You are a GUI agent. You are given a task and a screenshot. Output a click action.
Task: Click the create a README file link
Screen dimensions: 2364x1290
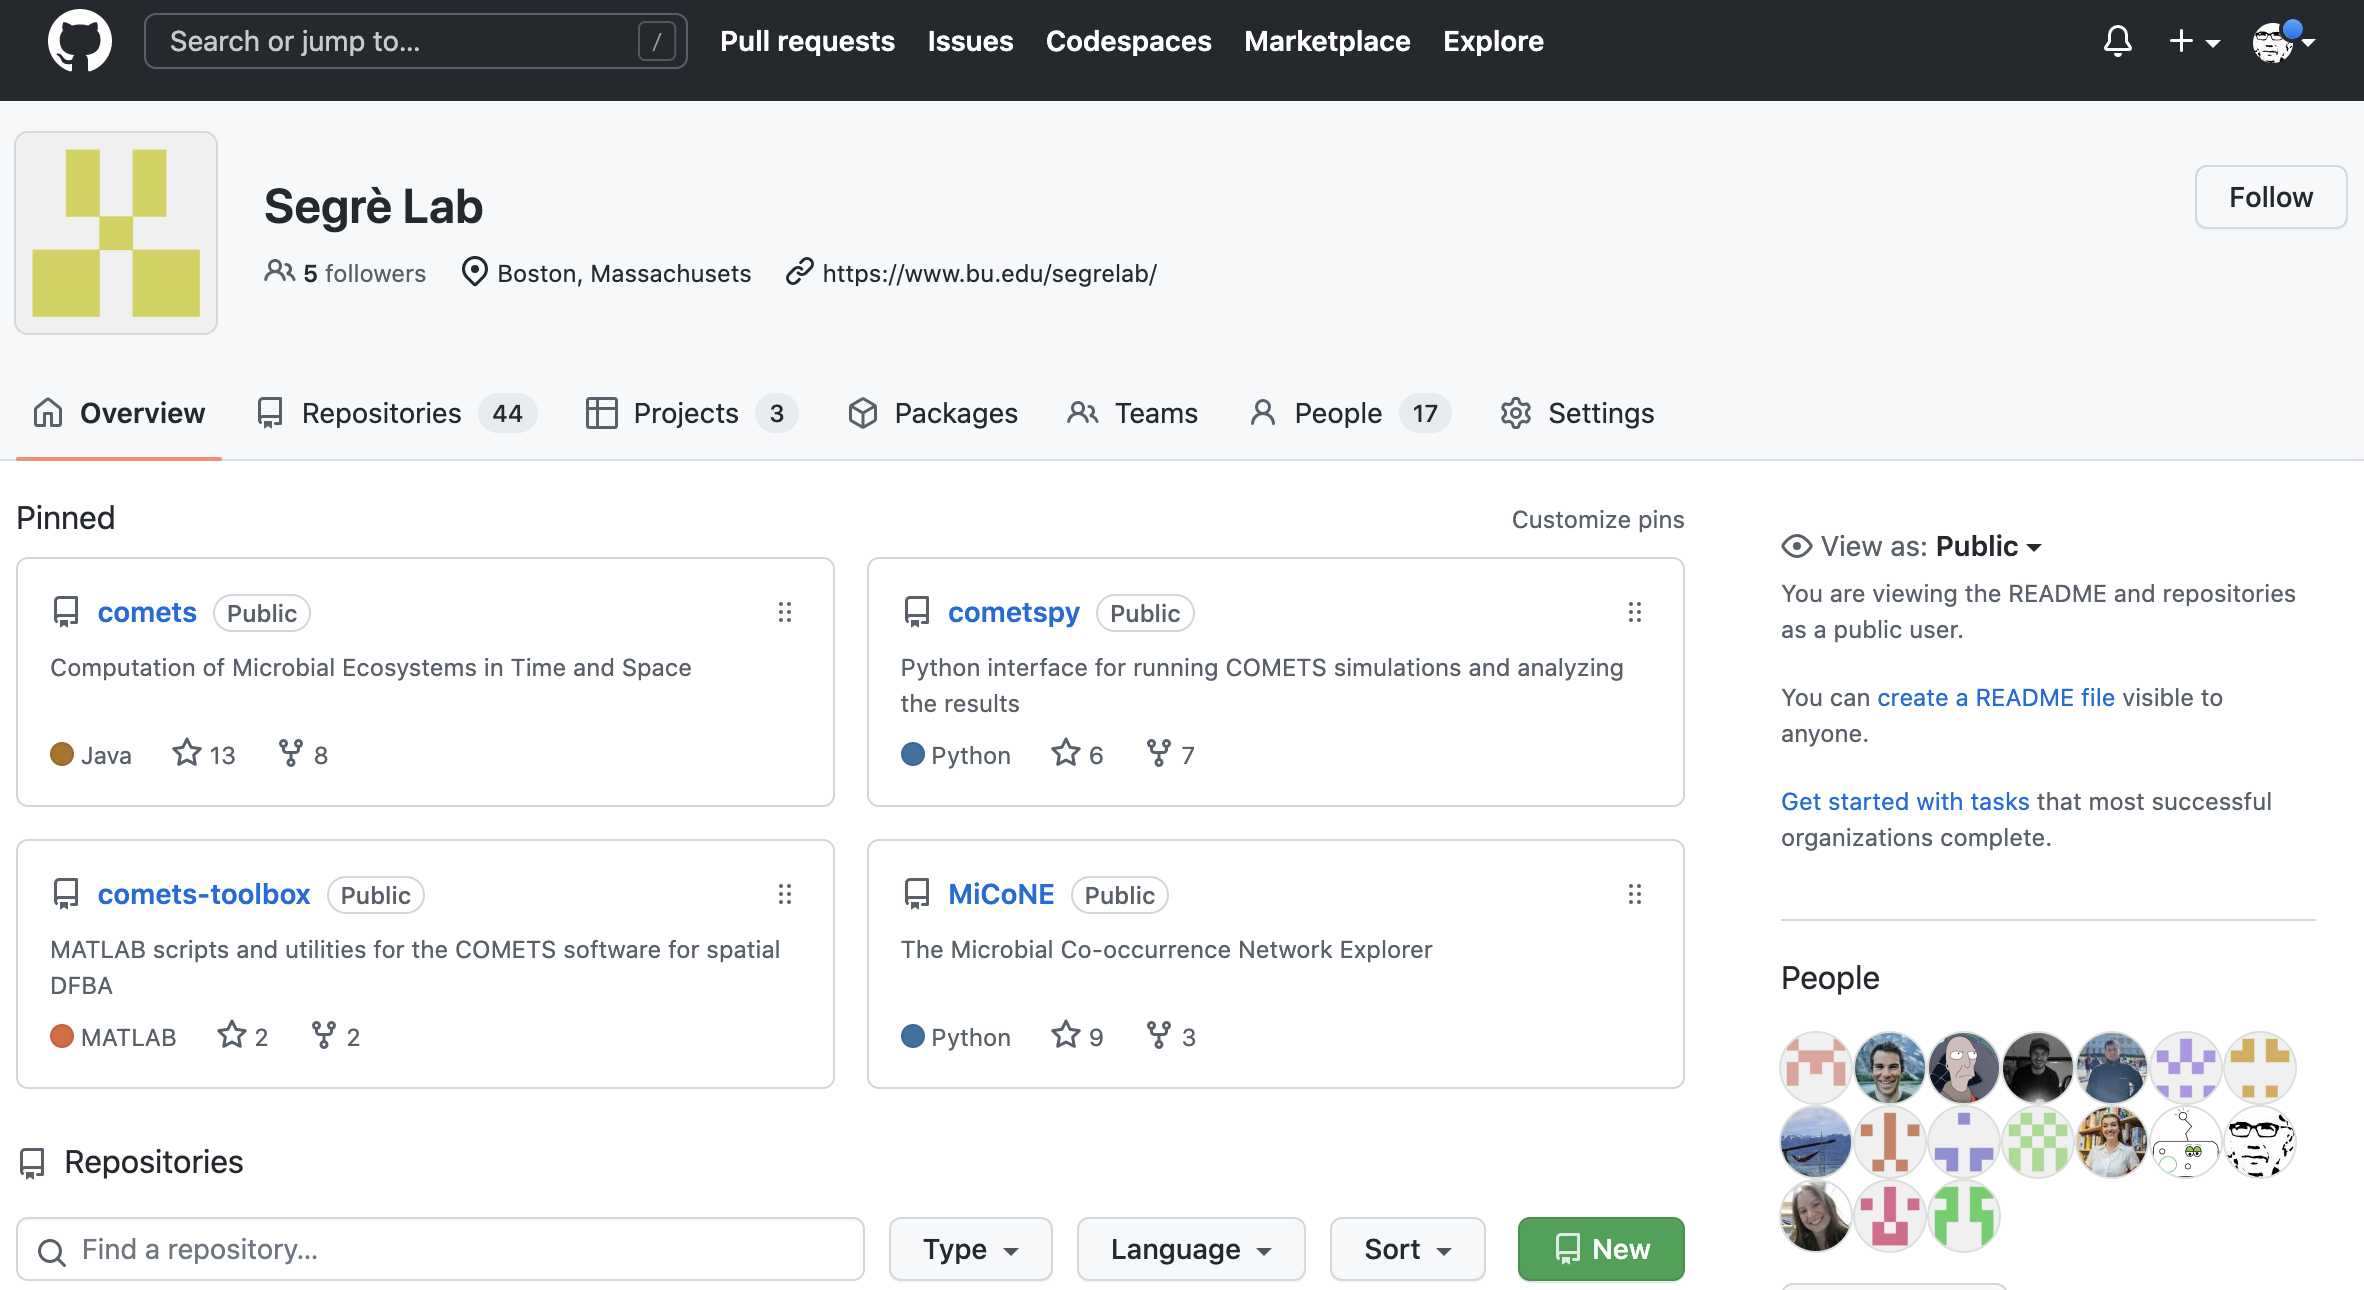point(1996,697)
